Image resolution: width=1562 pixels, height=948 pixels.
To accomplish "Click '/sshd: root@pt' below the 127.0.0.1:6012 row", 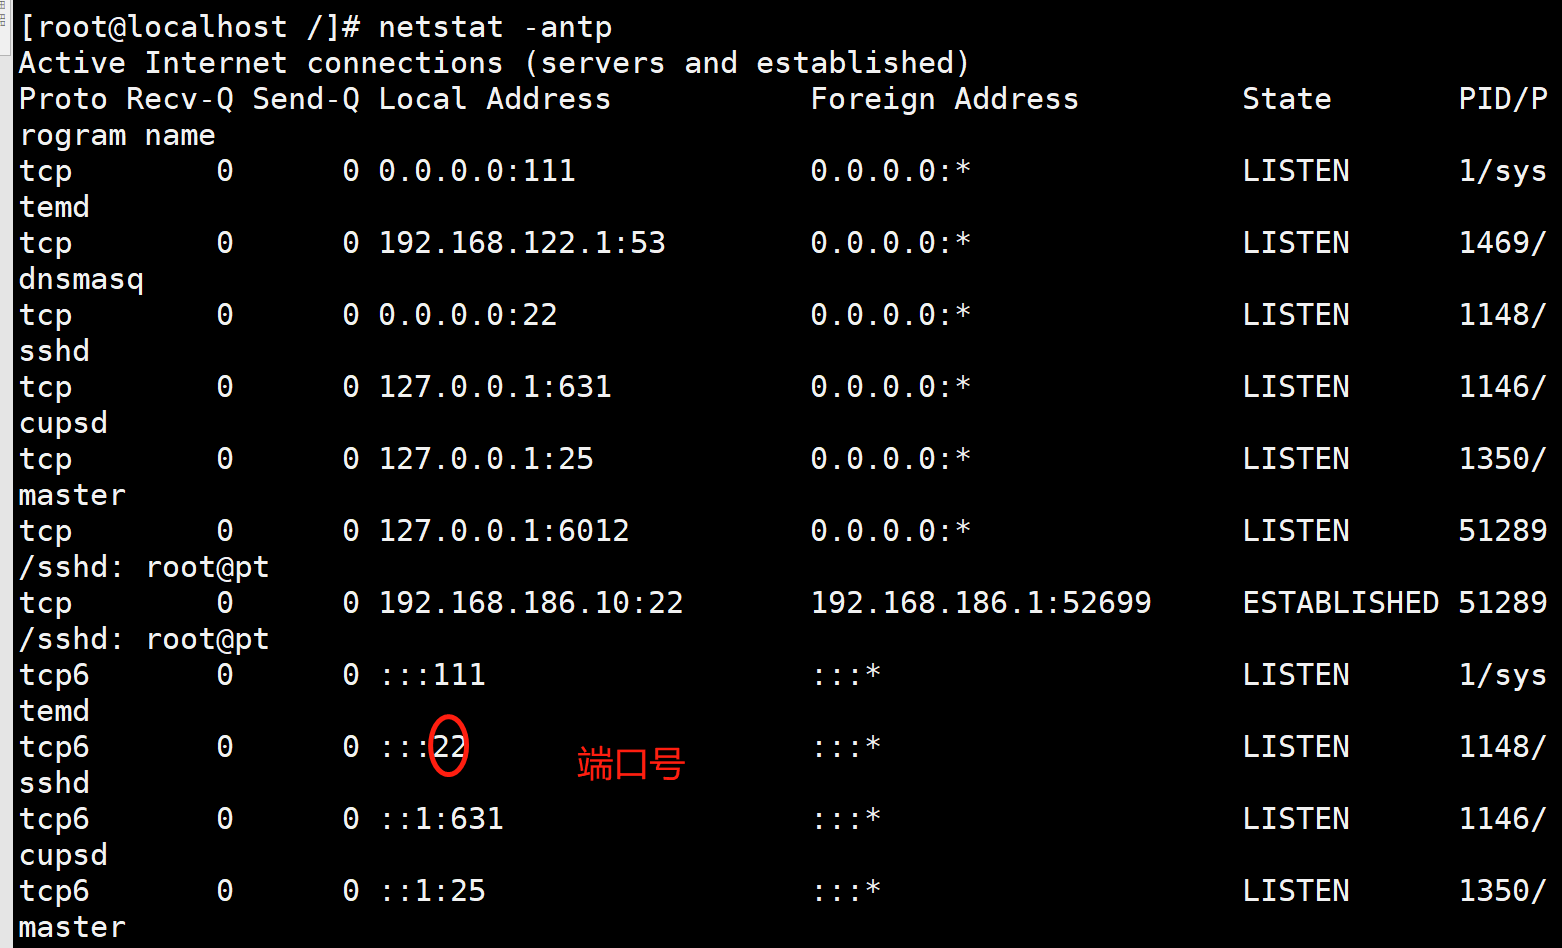I will coord(145,567).
